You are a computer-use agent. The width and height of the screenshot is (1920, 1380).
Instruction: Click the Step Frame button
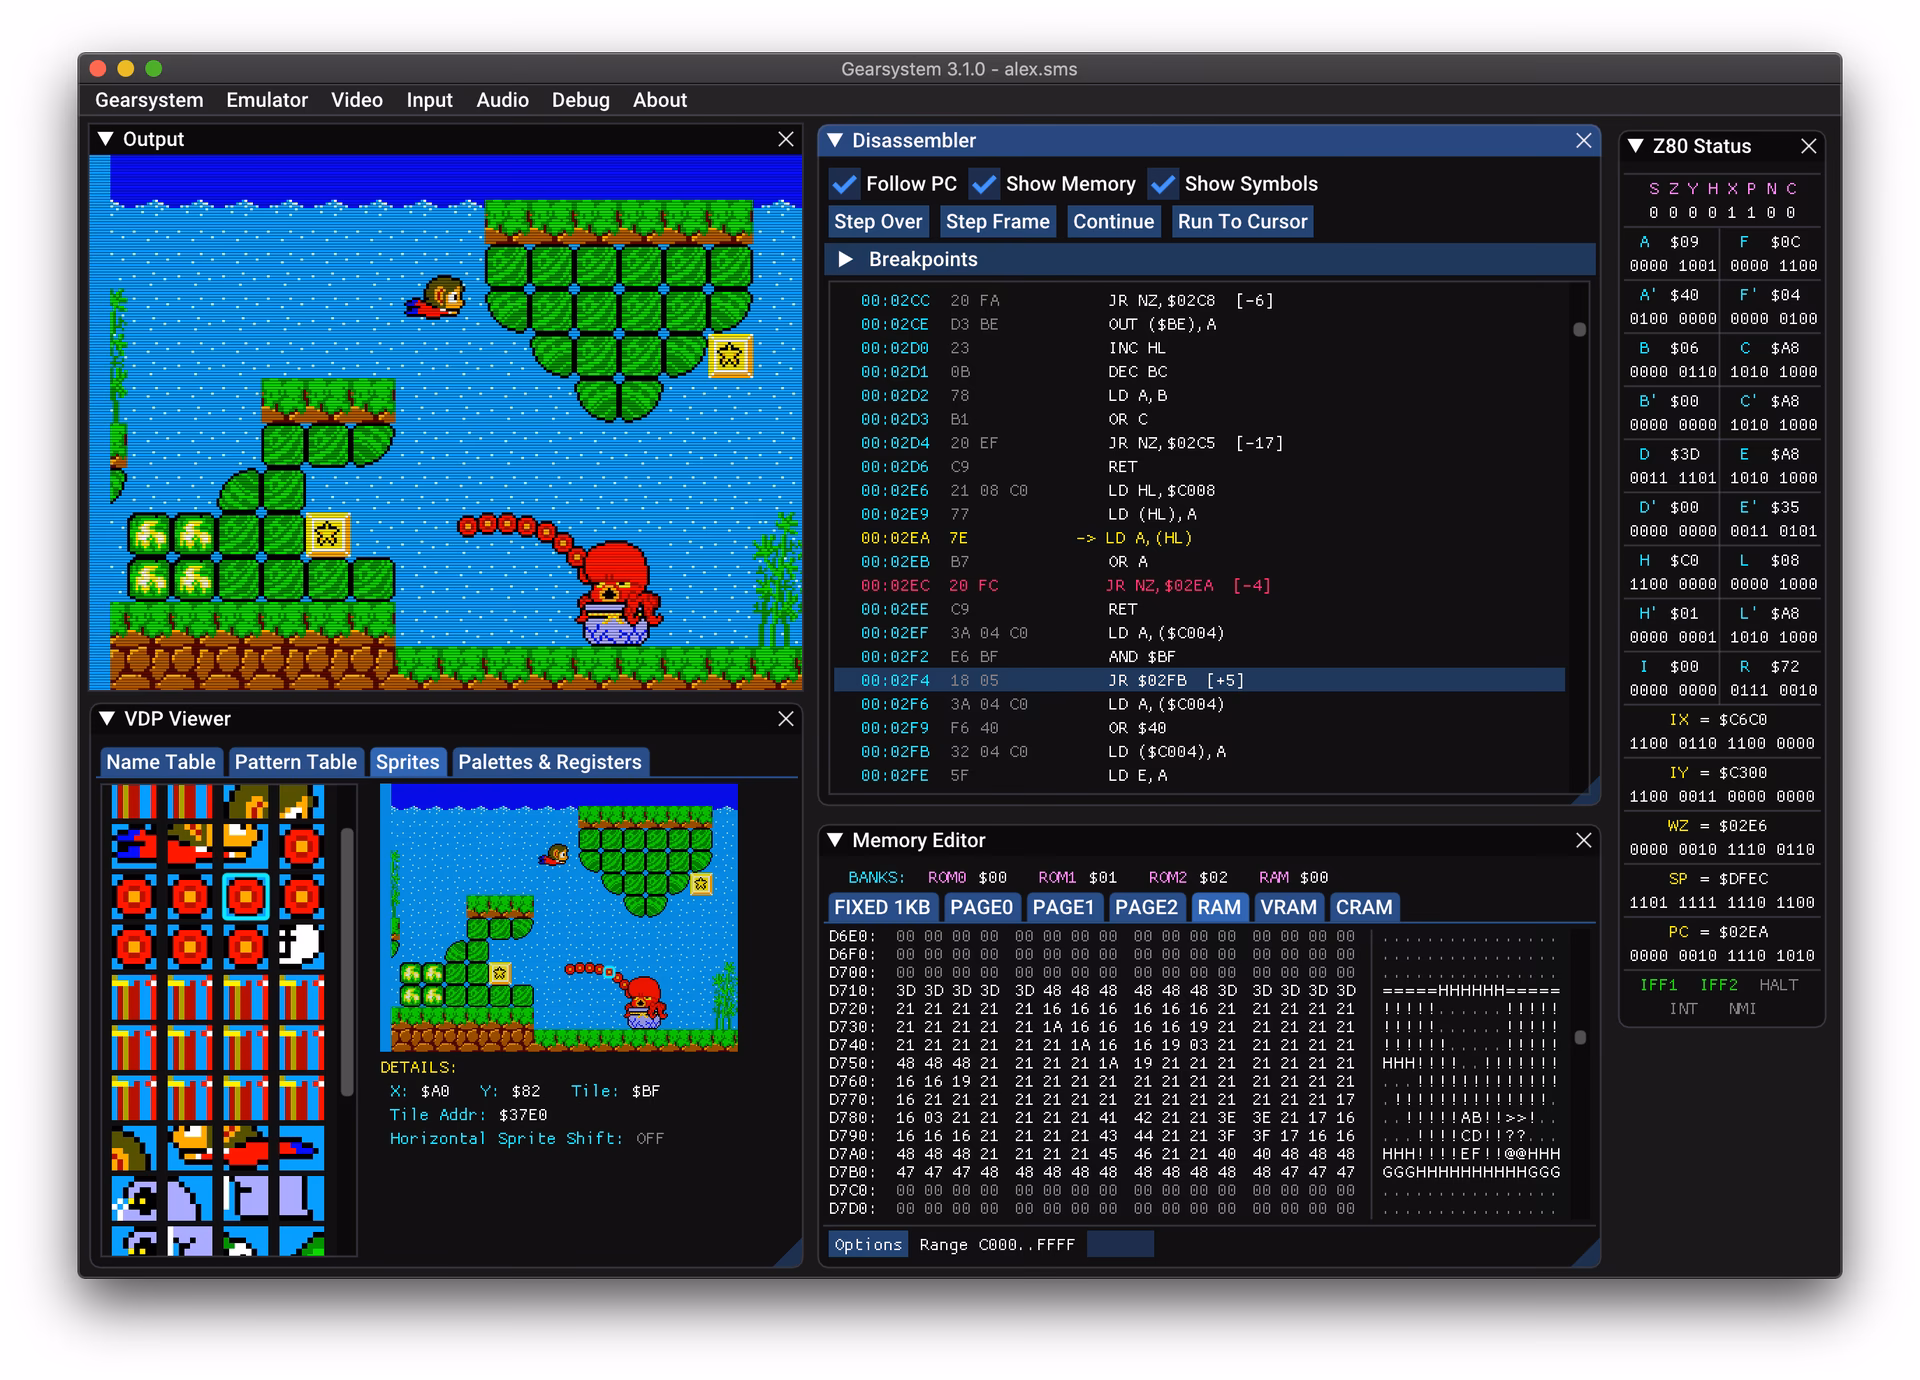click(997, 222)
